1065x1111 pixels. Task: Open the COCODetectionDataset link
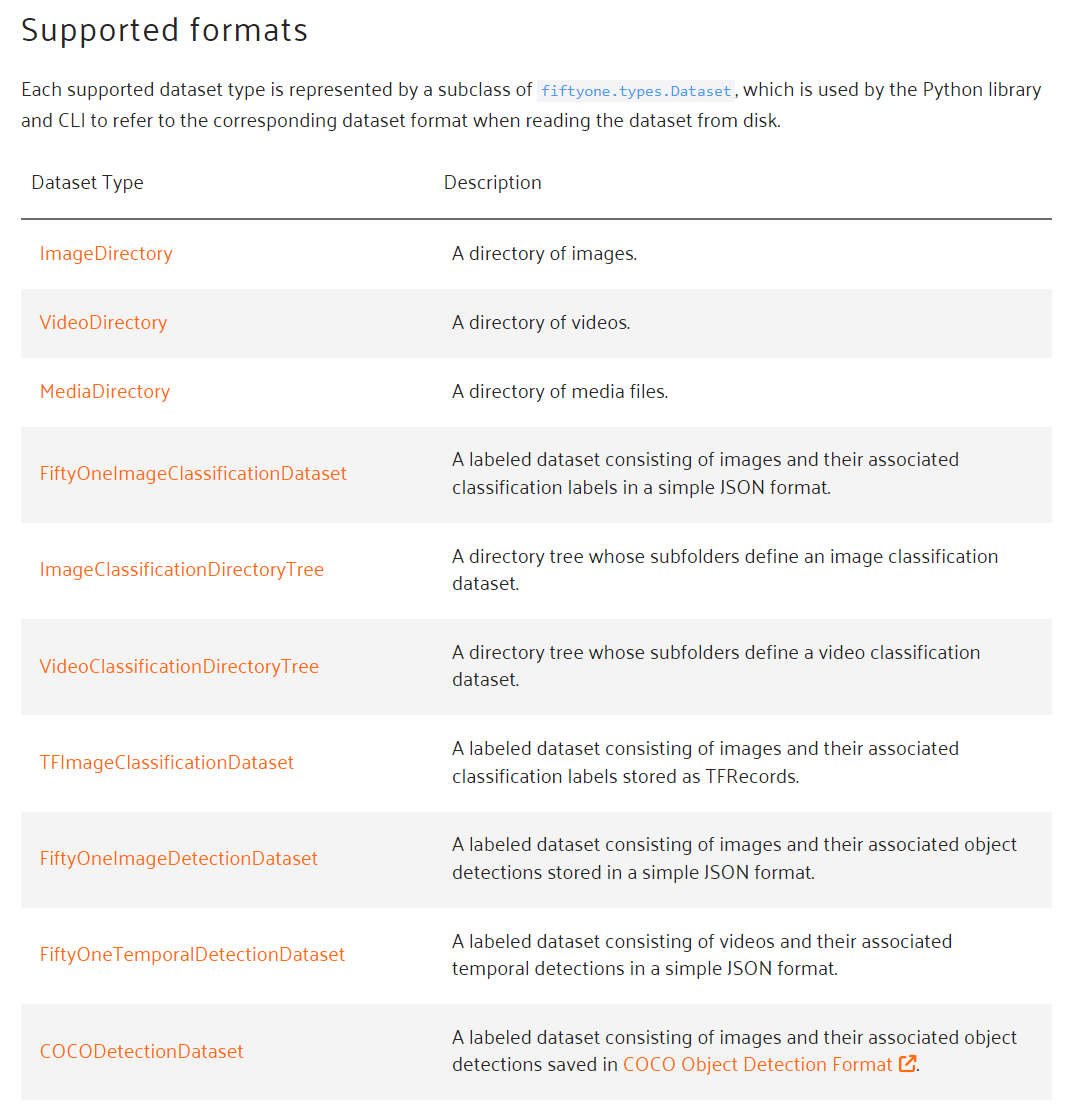coord(142,1052)
